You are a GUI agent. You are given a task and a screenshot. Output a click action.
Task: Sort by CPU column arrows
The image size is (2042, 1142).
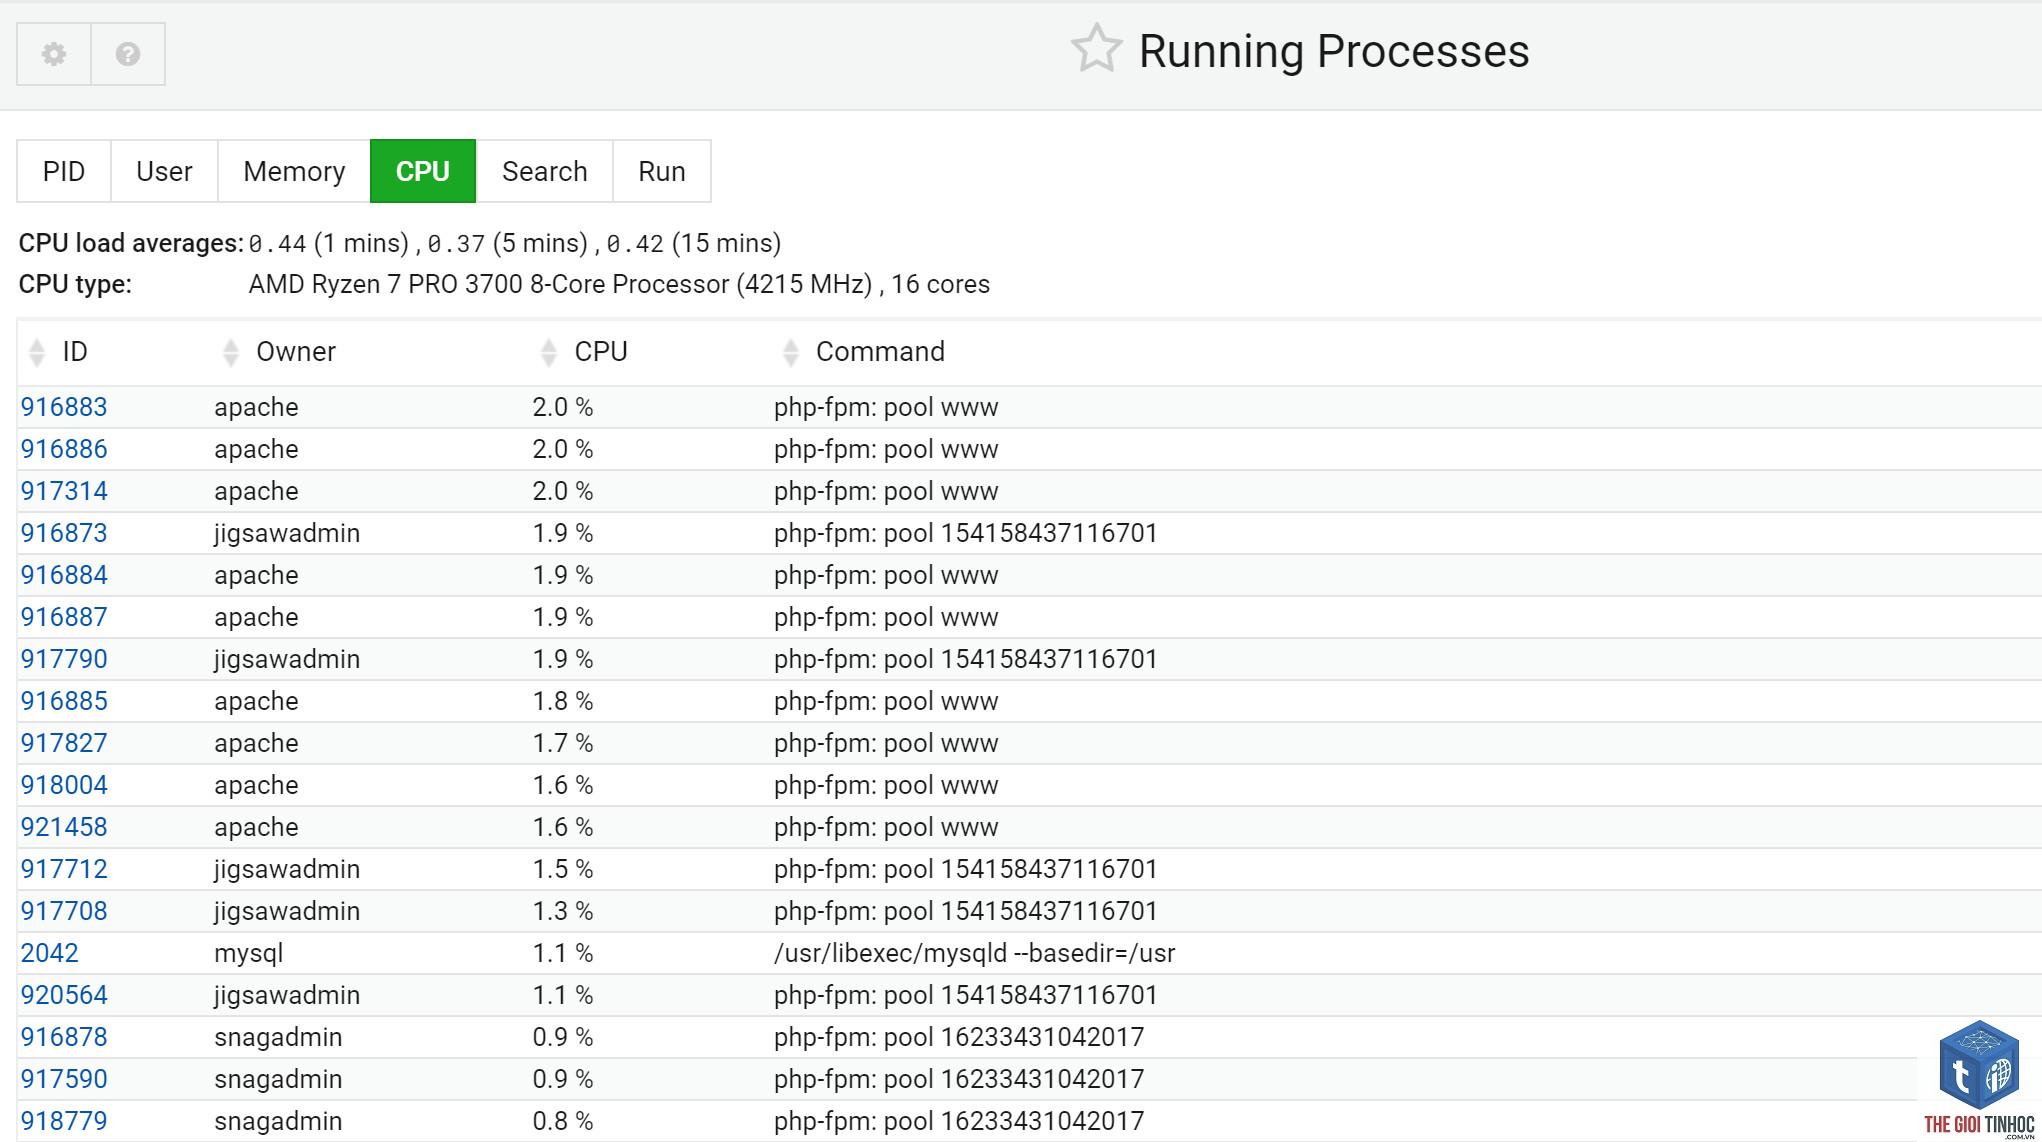click(548, 352)
